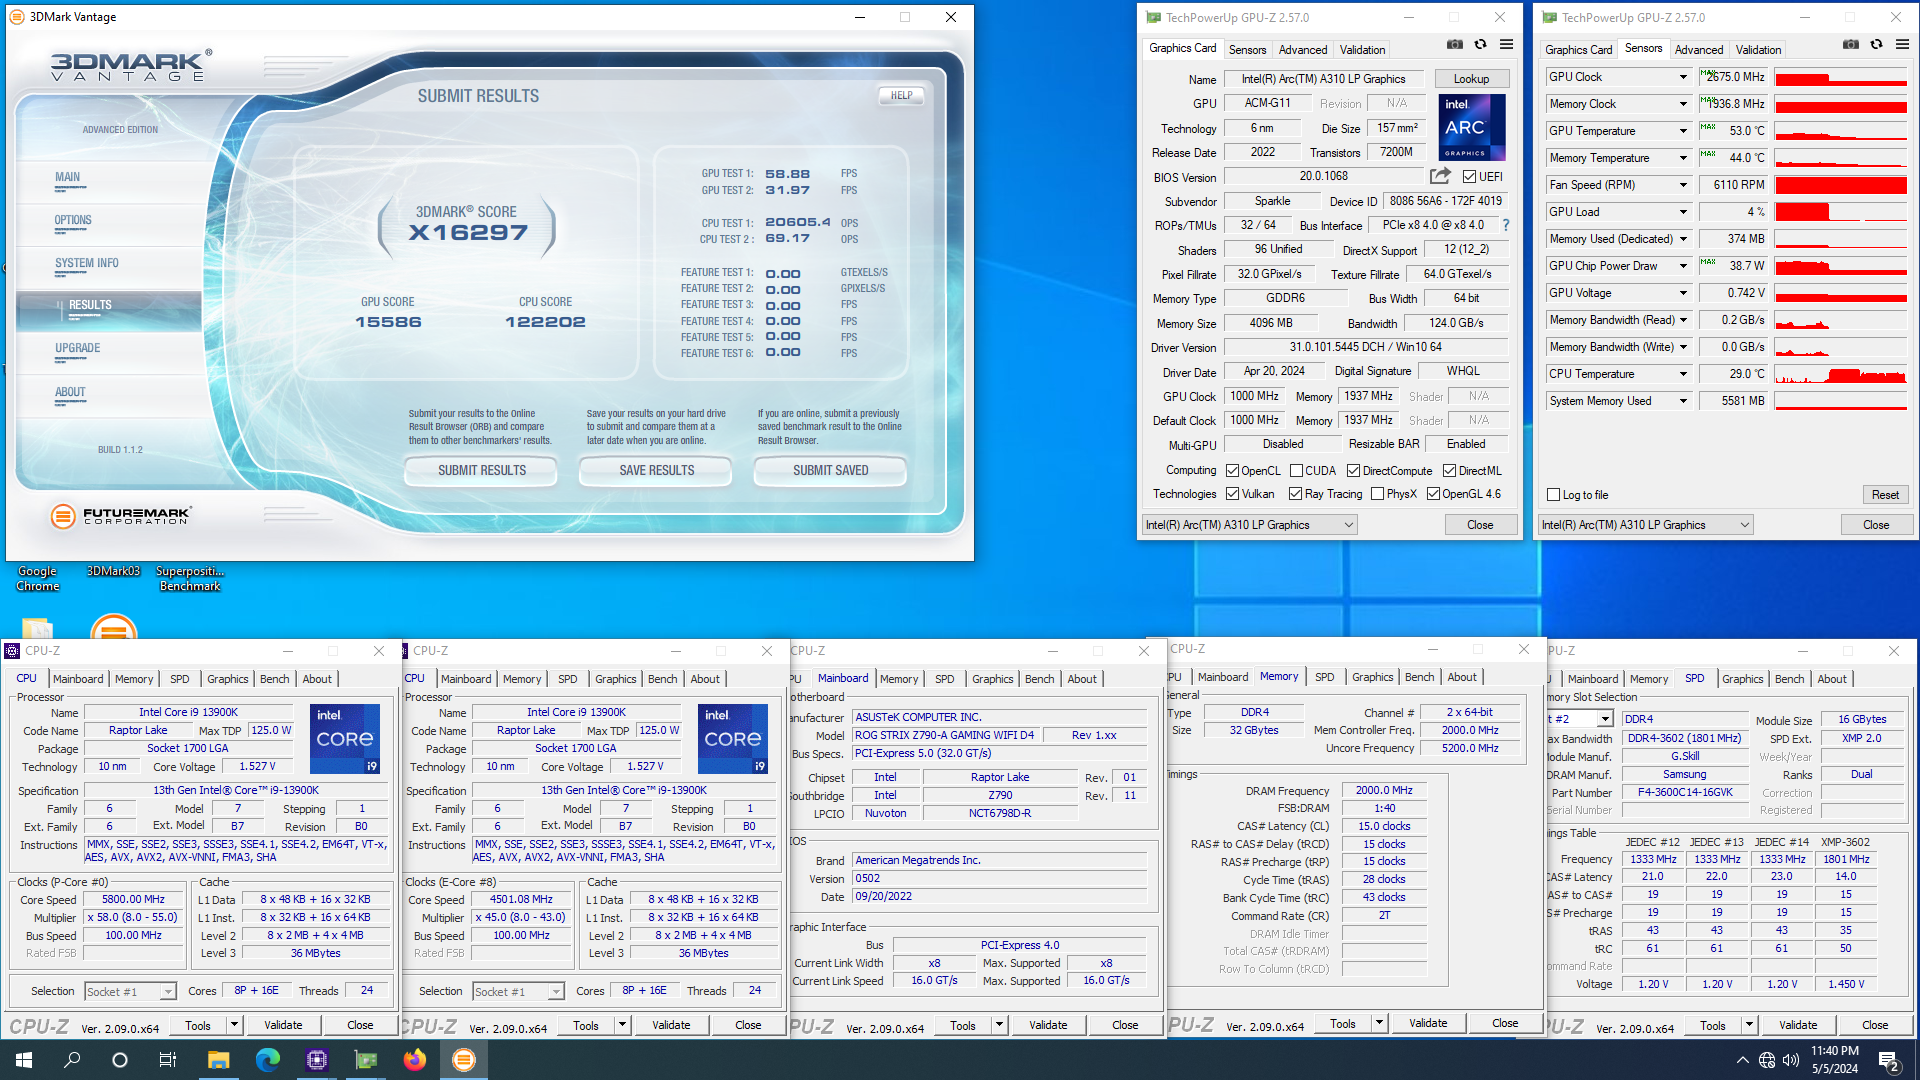Open the CPU Temperature sensor dropdown

1683,374
